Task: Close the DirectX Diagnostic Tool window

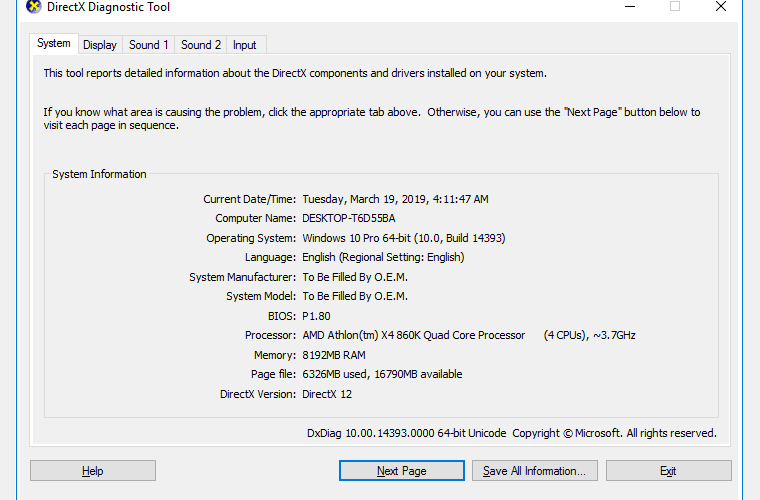Action: click(x=721, y=7)
